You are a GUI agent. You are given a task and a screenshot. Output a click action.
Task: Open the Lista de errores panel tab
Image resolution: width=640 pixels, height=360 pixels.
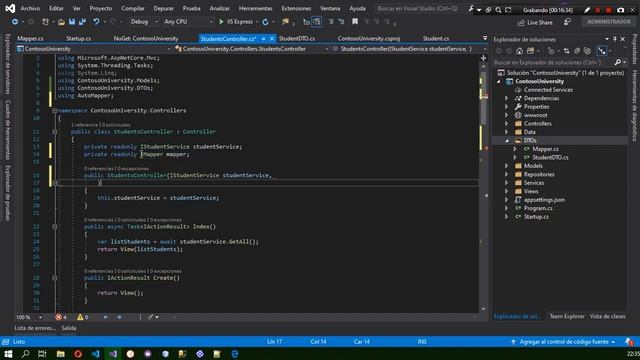35,328
